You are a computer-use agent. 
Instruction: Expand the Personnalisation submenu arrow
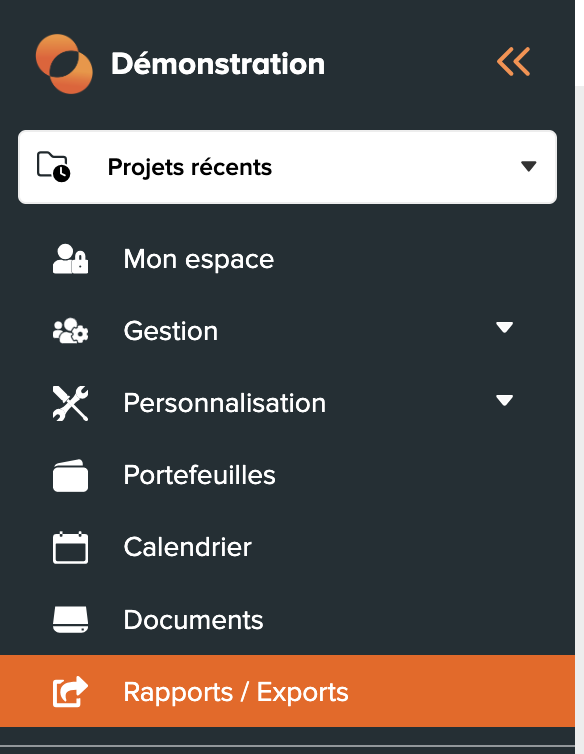tap(504, 400)
